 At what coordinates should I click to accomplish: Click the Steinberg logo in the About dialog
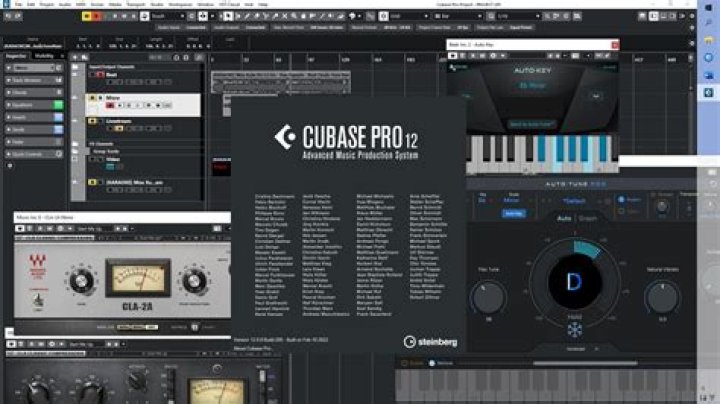coord(430,342)
